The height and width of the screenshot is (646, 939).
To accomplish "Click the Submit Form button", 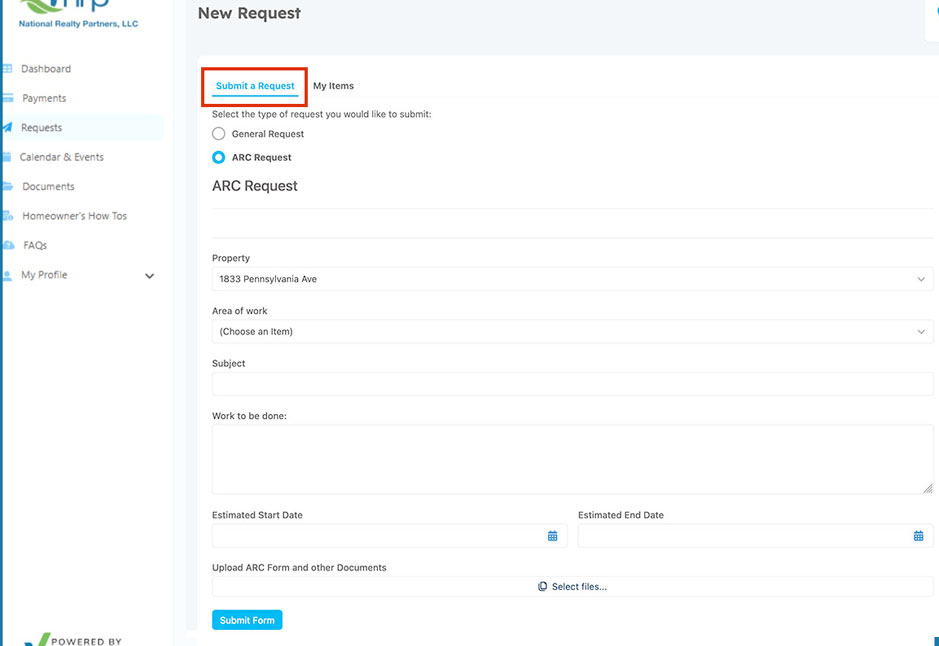I will pyautogui.click(x=247, y=620).
